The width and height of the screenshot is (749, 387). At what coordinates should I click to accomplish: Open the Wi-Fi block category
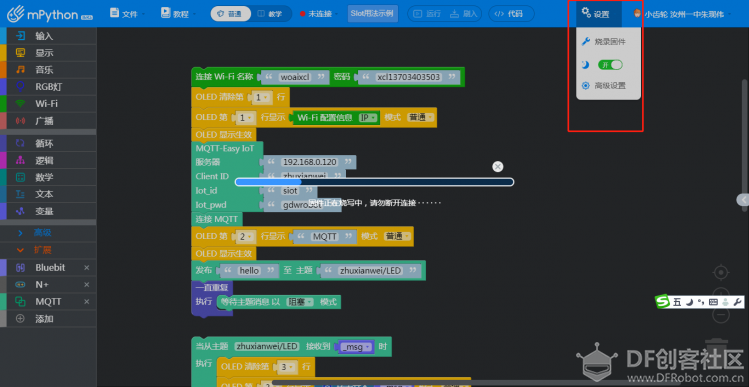(48, 104)
